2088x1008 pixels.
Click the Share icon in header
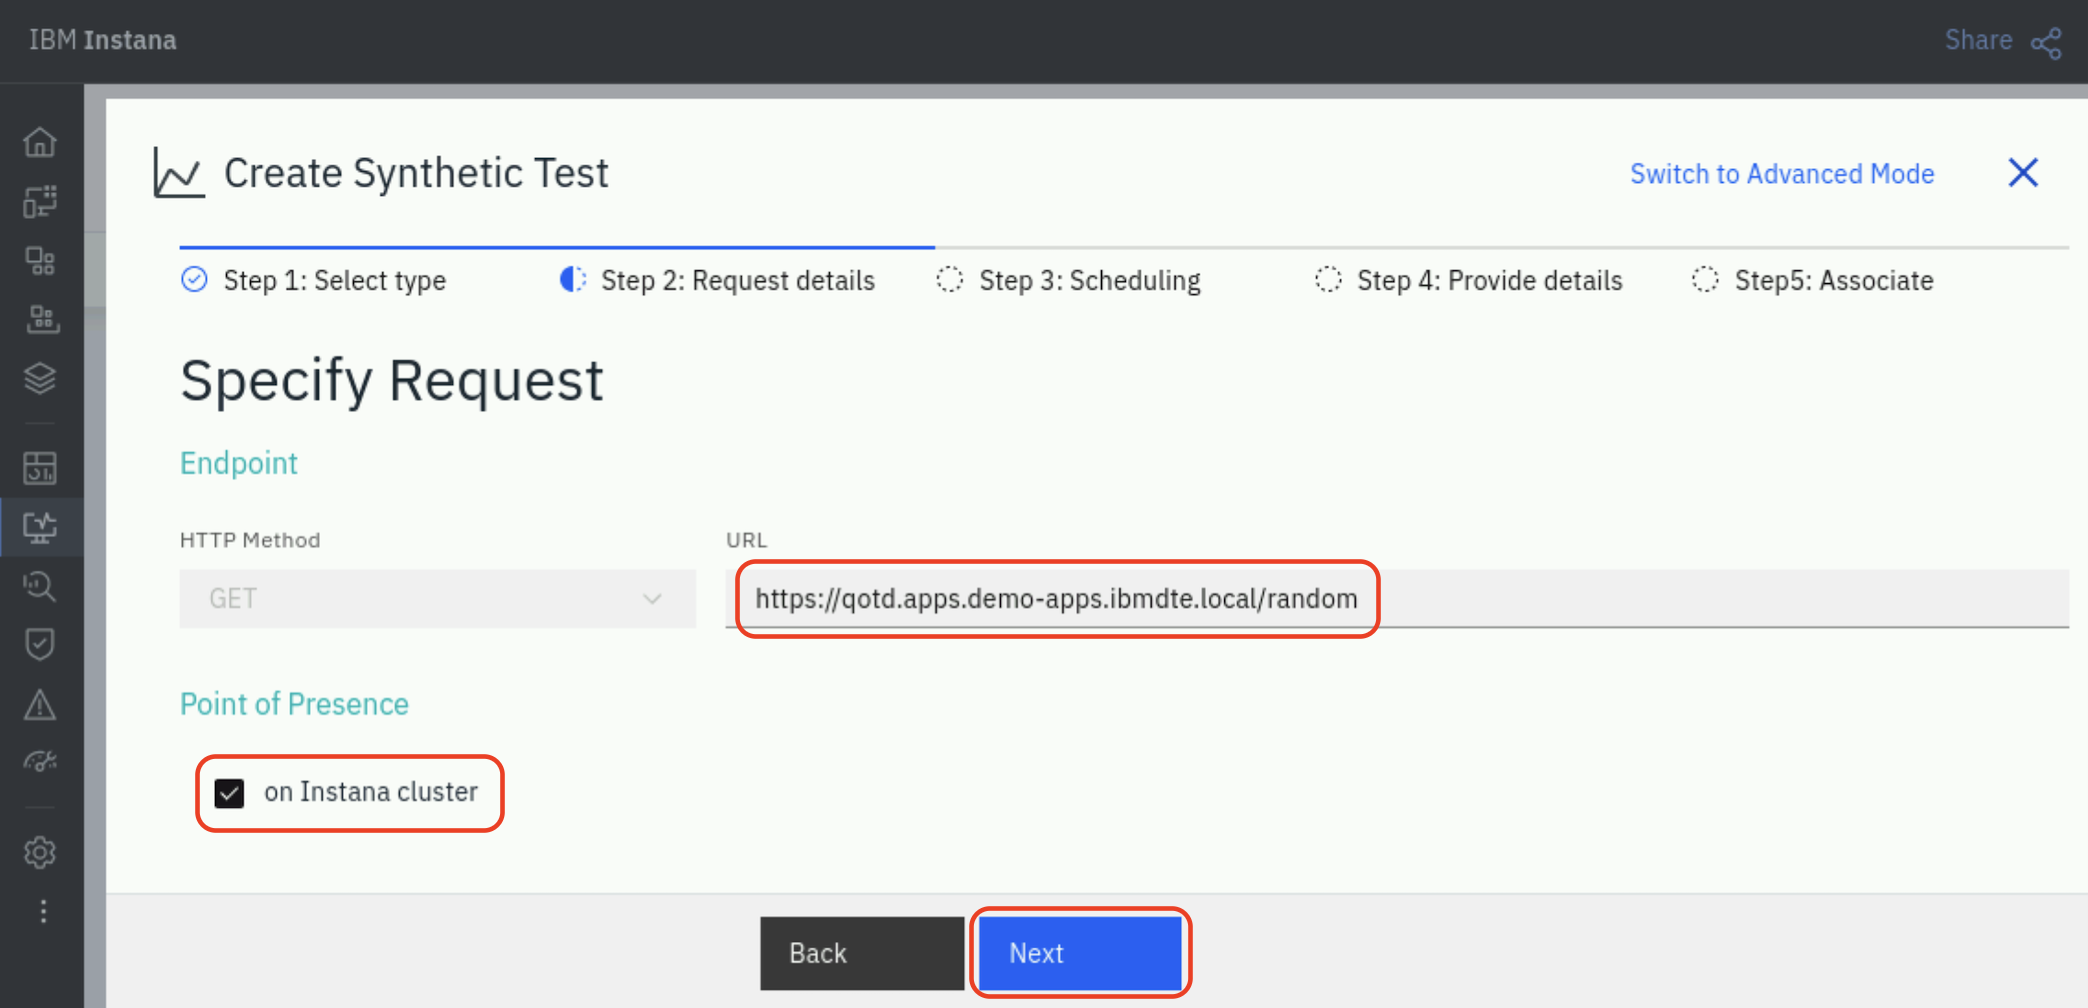point(2046,42)
